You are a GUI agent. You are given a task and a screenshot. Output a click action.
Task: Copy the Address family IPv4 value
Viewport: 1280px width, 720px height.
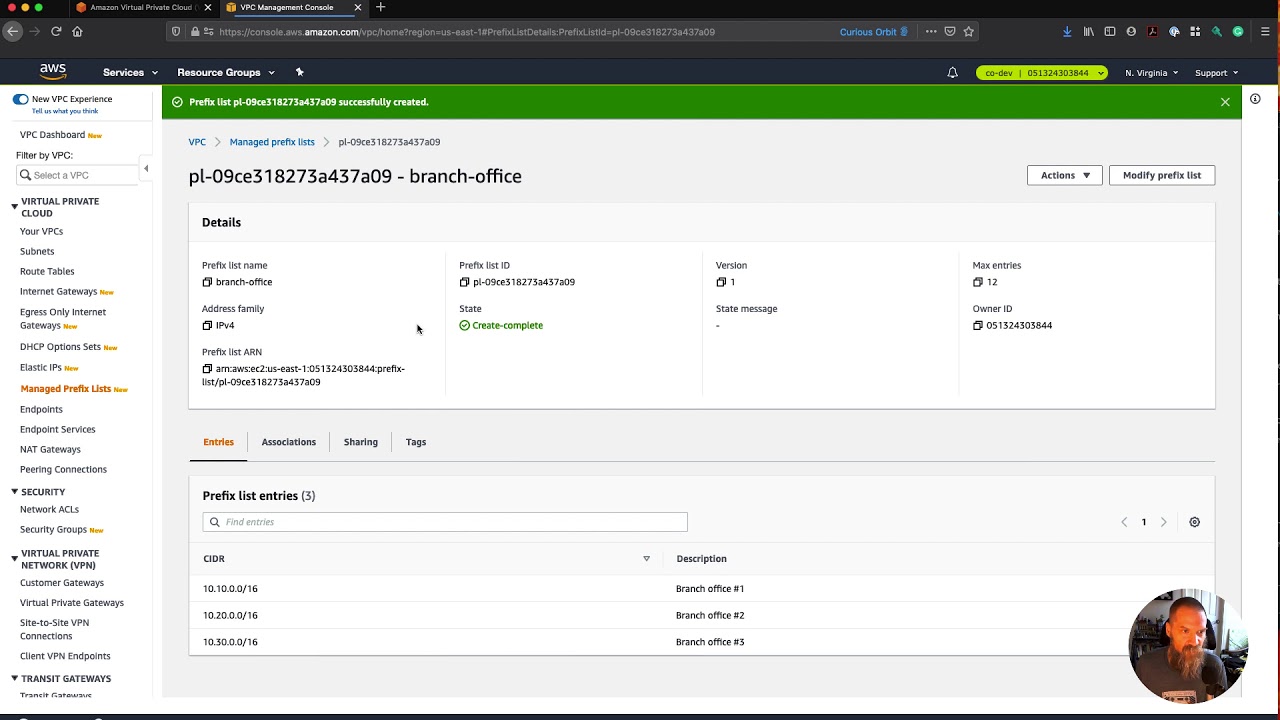pyautogui.click(x=207, y=325)
